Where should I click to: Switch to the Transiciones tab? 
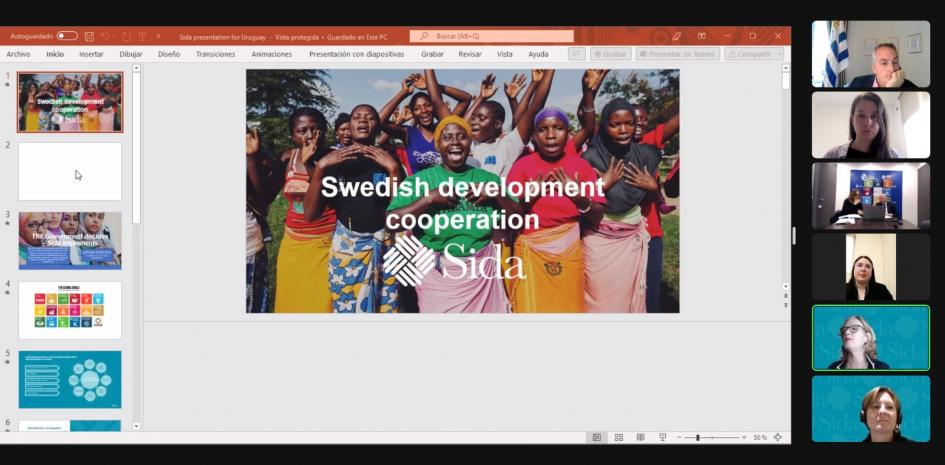point(215,54)
